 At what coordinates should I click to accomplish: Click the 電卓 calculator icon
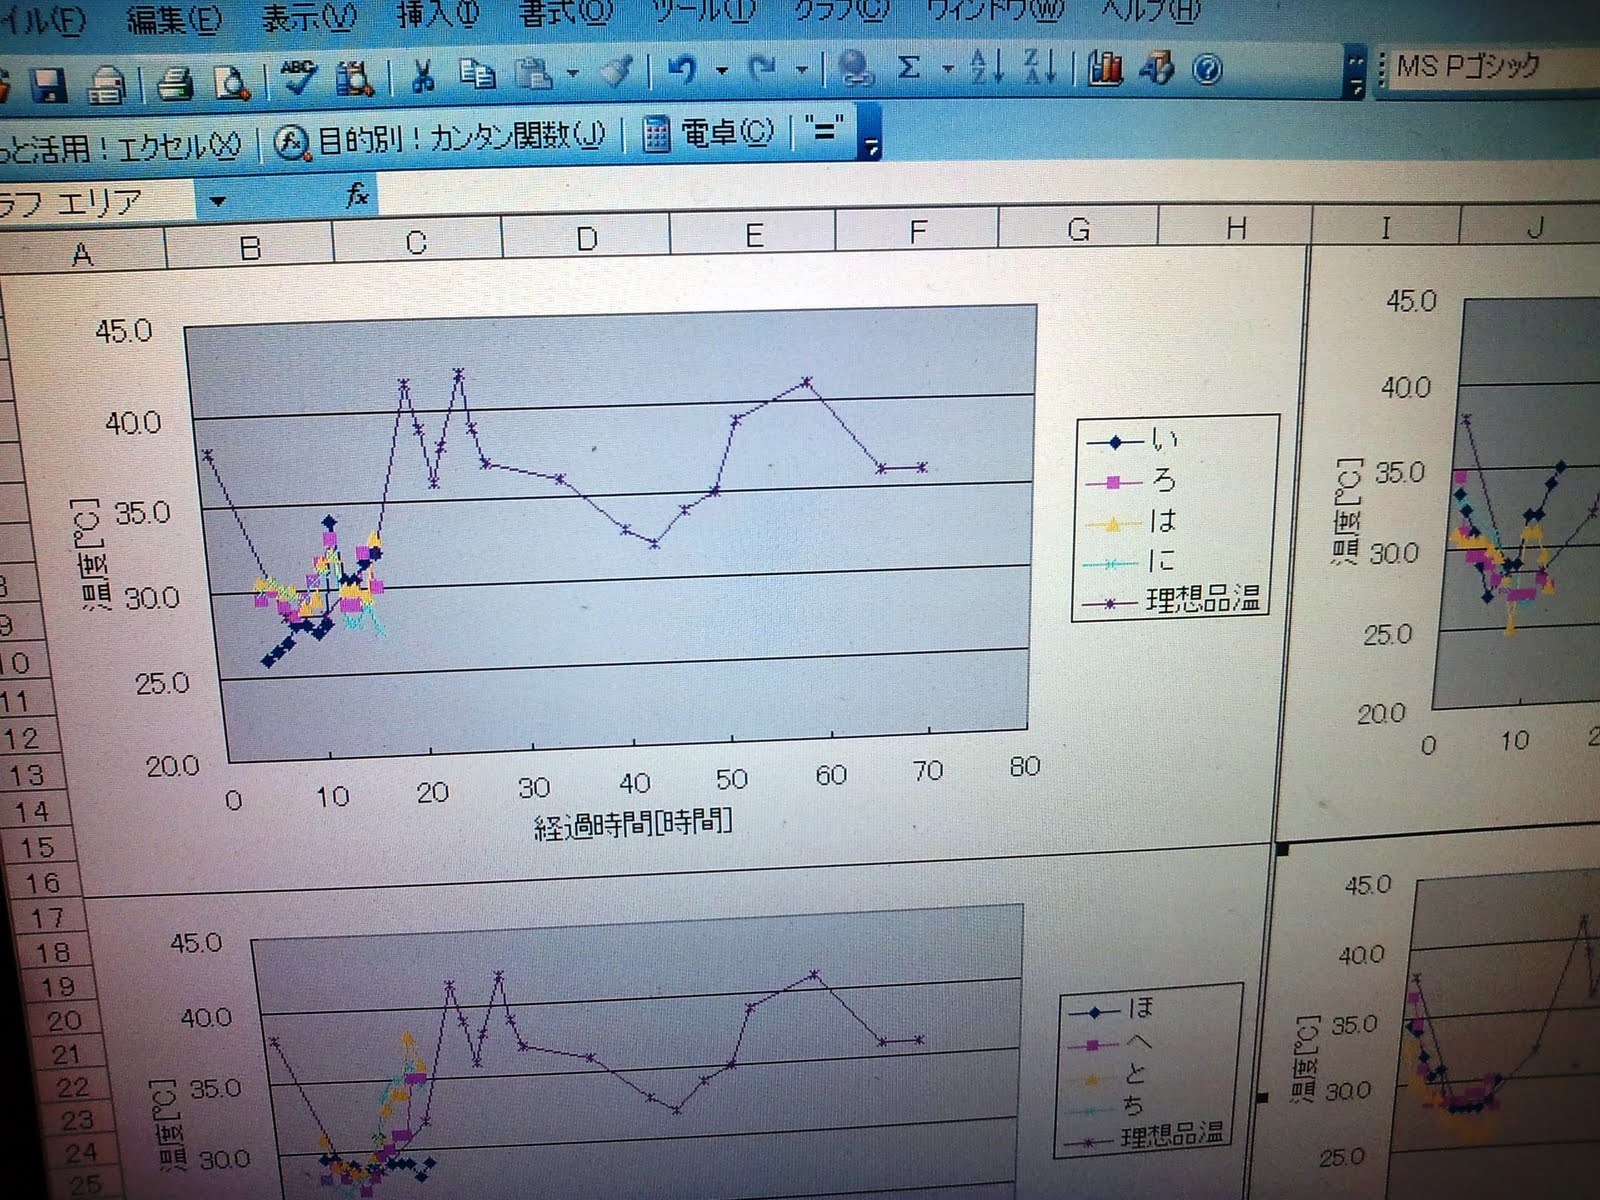[x=656, y=135]
